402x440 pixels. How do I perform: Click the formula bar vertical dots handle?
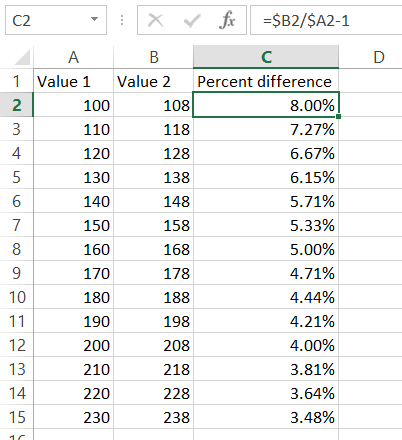(x=122, y=20)
